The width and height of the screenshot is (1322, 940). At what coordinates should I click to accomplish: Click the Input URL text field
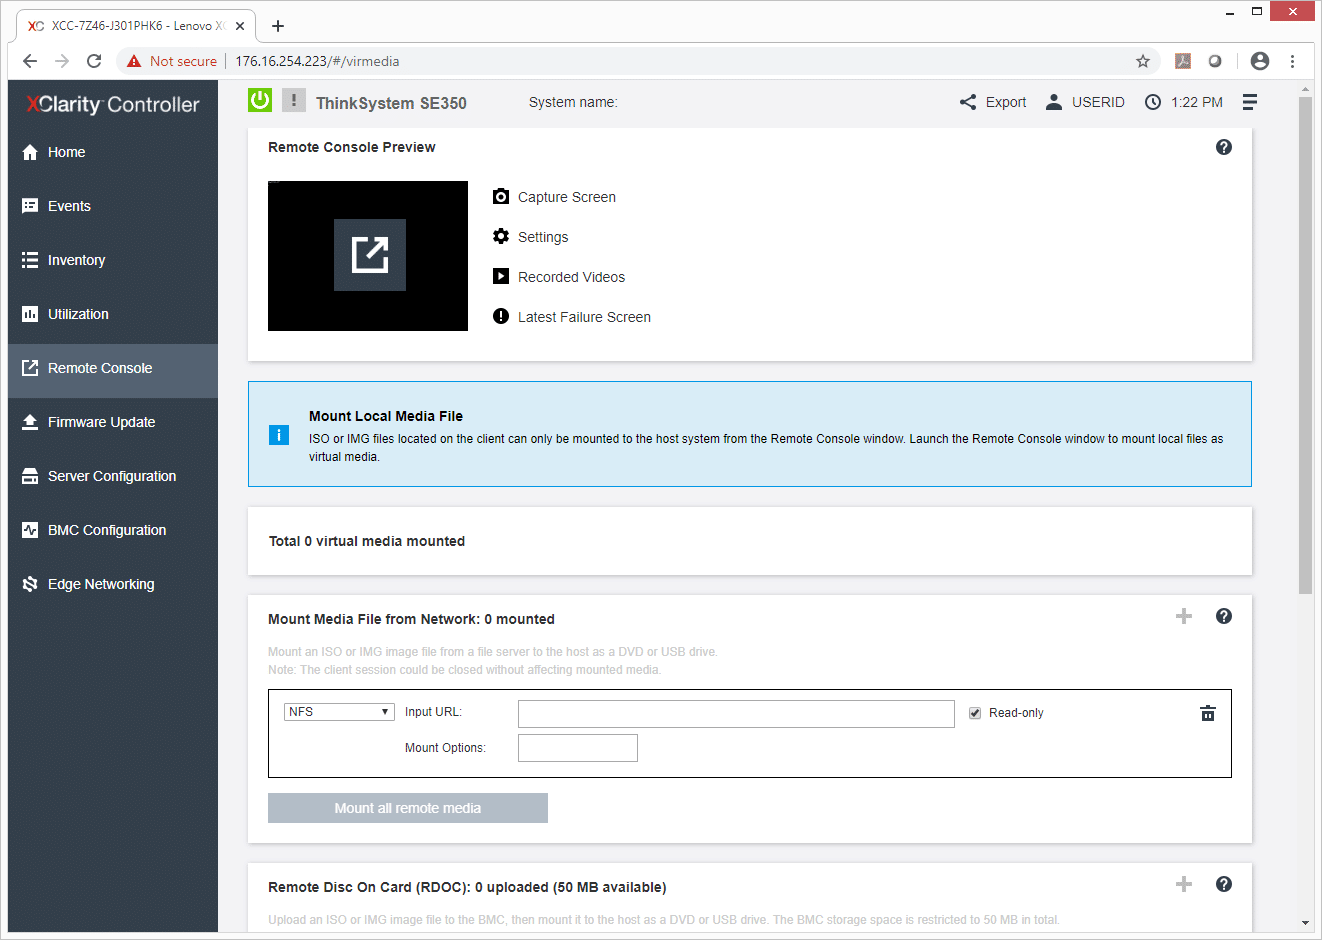pos(736,713)
